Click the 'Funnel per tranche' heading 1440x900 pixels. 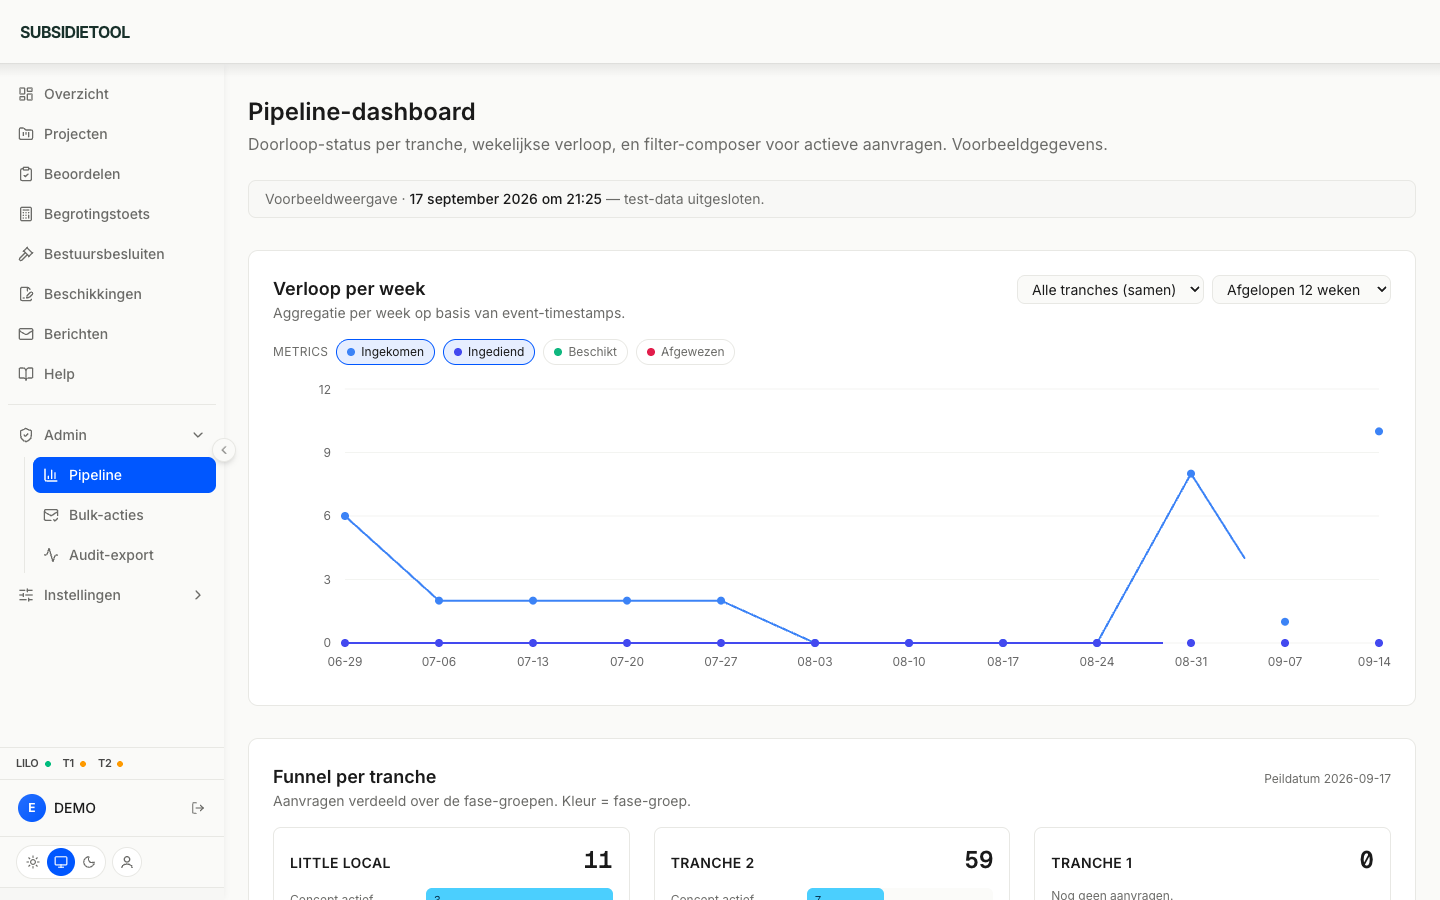coord(354,777)
